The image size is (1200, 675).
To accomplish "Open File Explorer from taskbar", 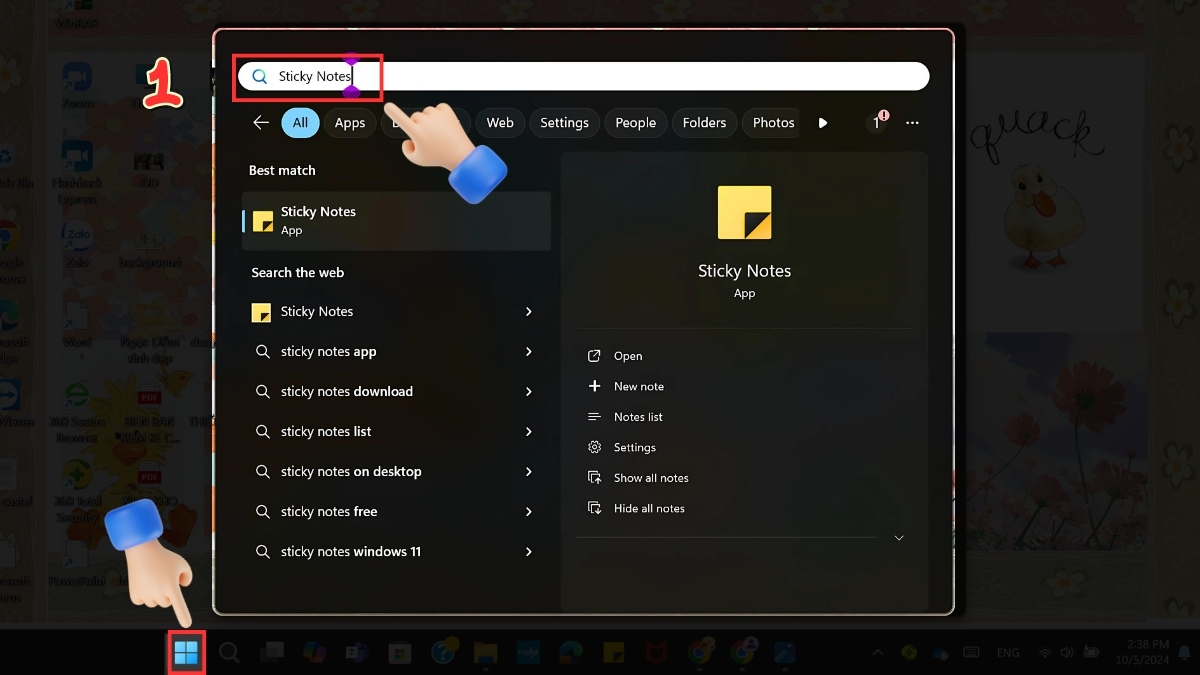I will click(x=485, y=653).
